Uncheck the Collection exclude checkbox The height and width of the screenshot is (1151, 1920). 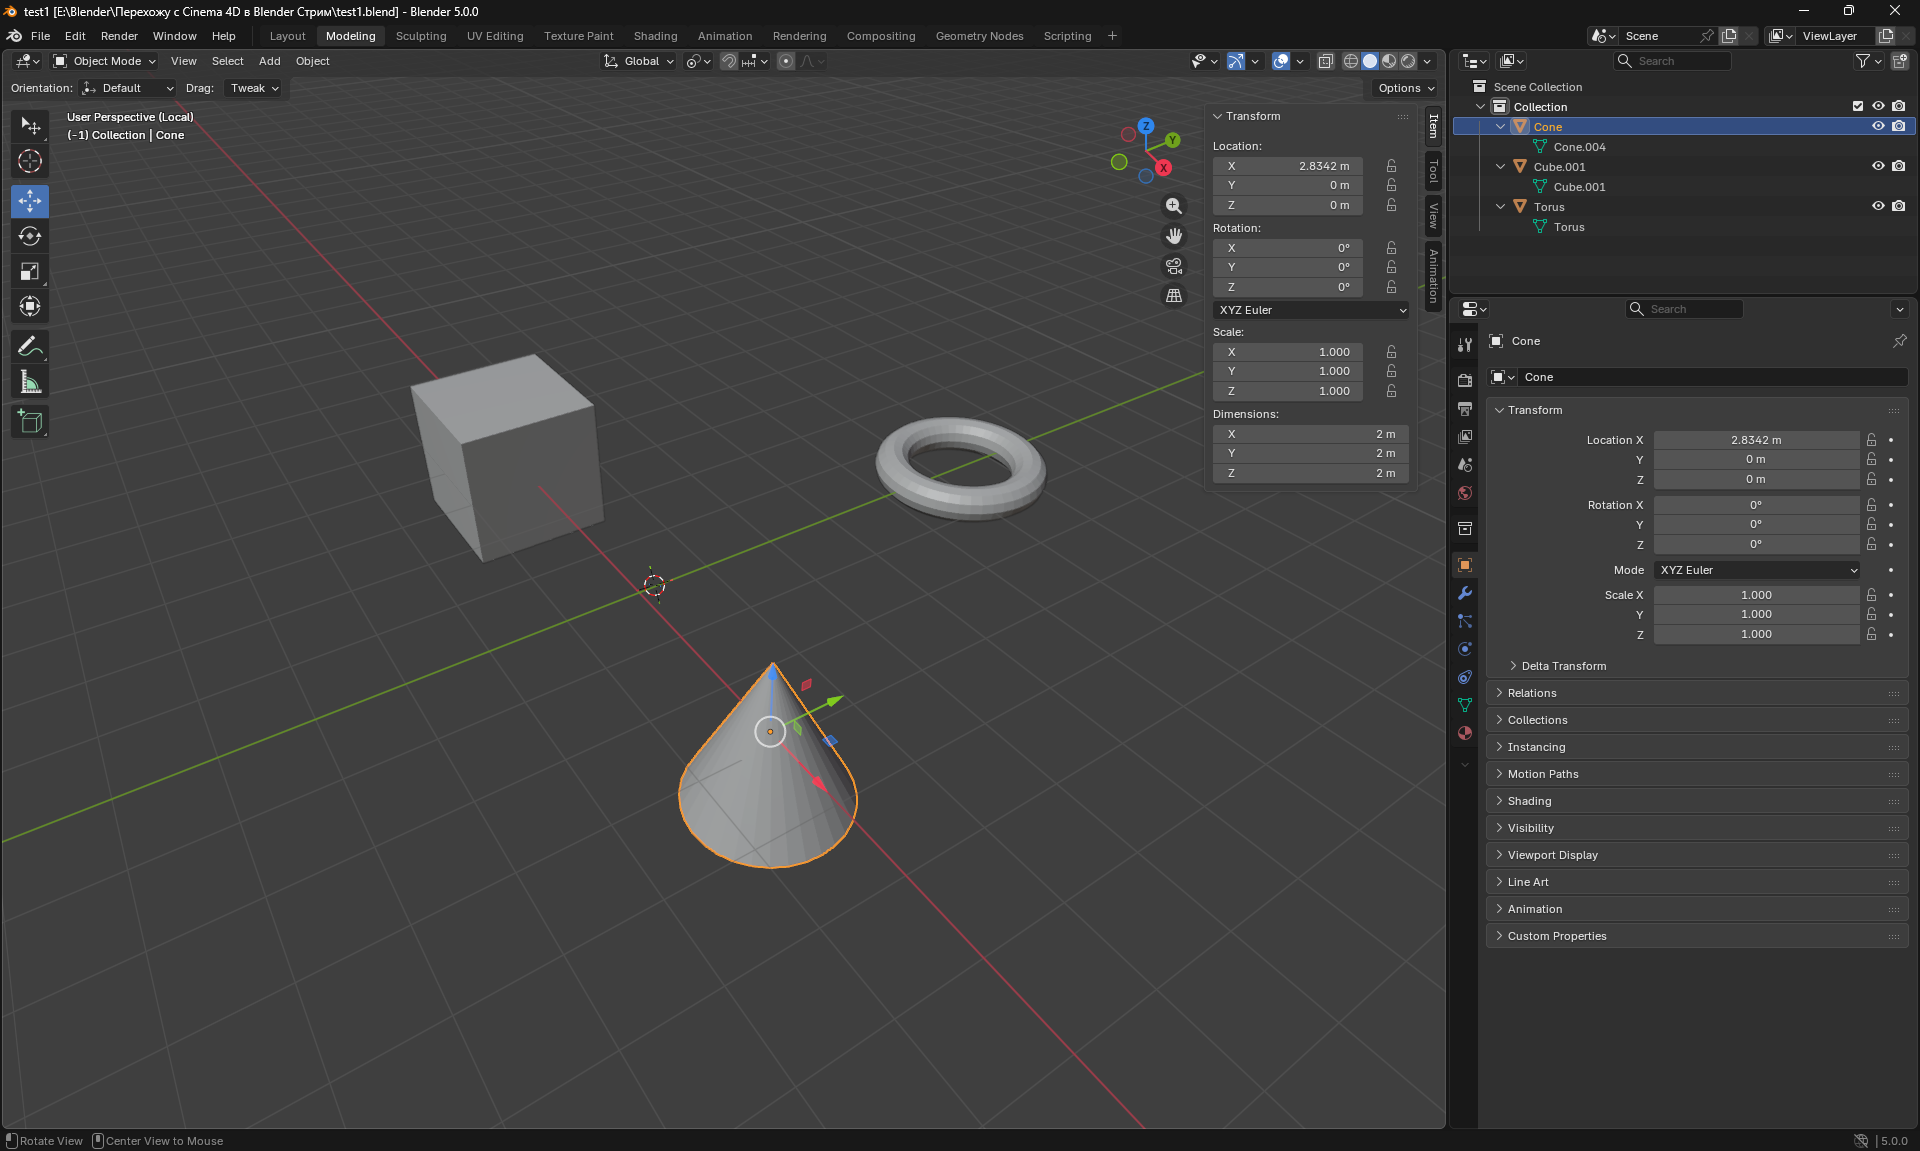(1858, 106)
